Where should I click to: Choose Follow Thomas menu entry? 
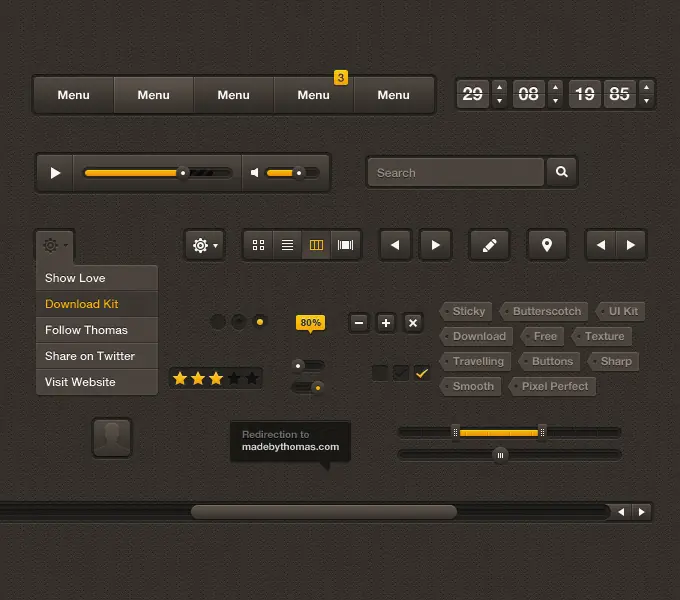pos(97,330)
